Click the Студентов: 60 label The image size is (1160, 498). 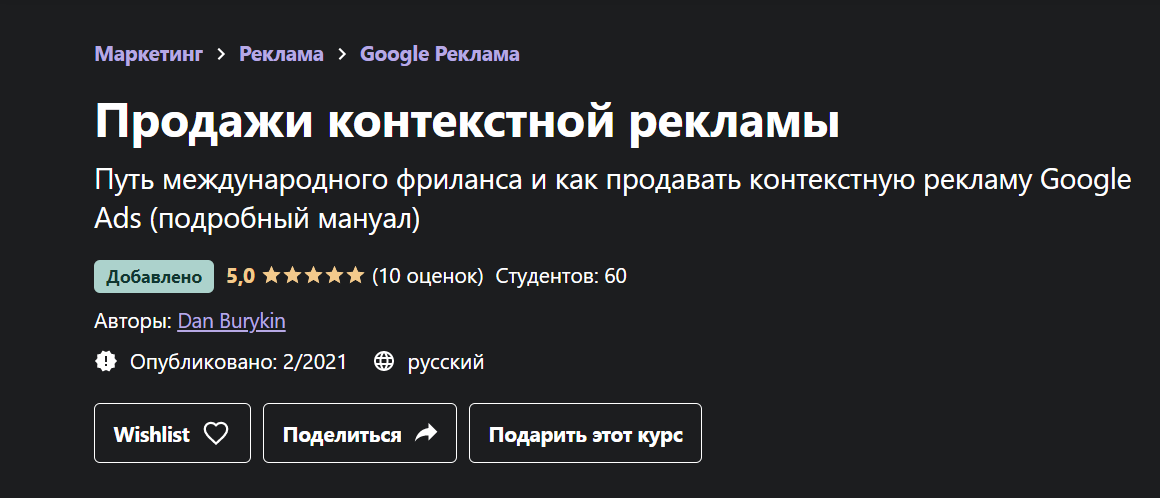pyautogui.click(x=561, y=276)
